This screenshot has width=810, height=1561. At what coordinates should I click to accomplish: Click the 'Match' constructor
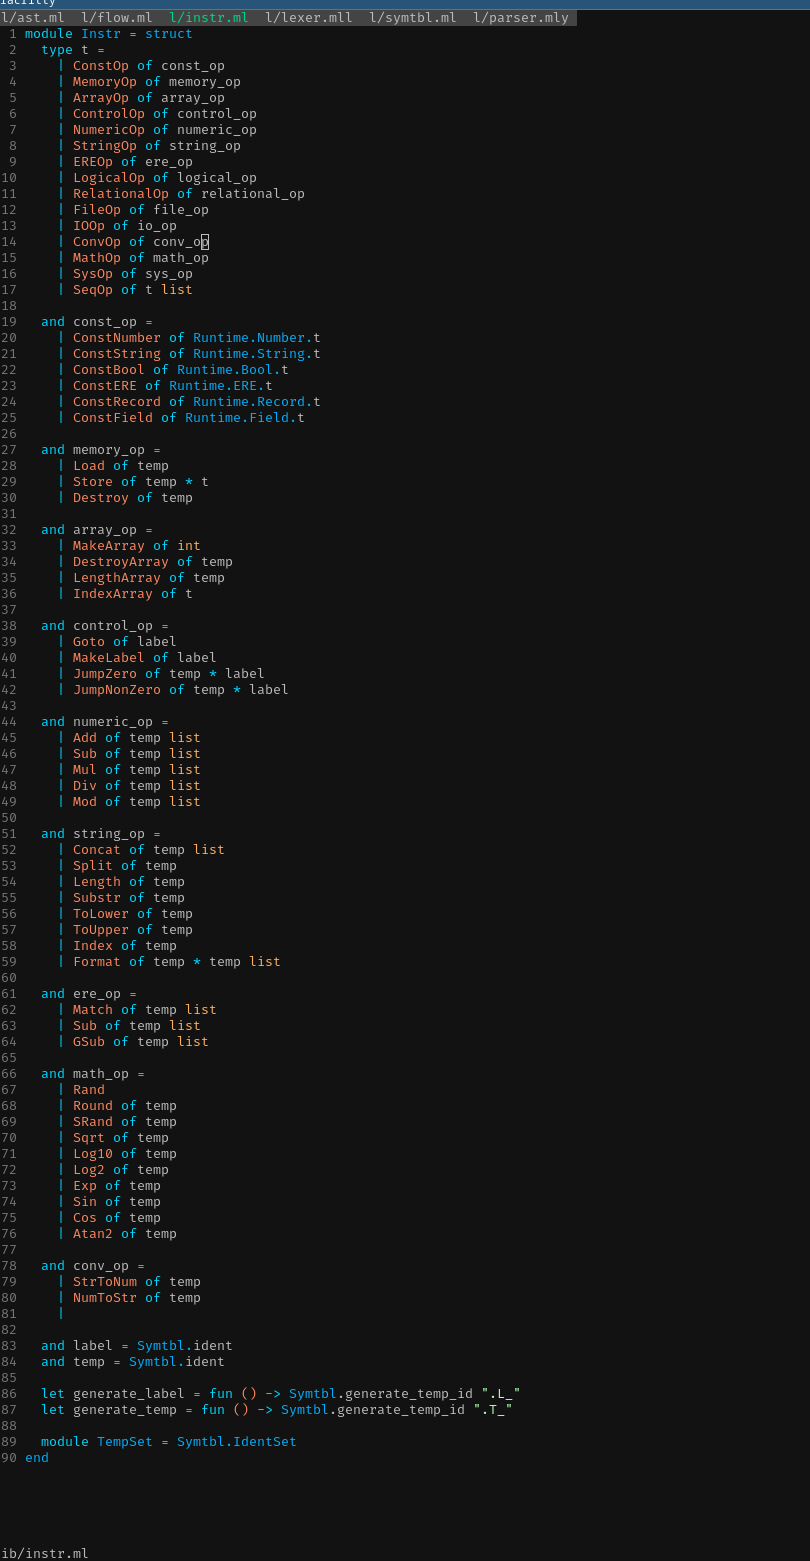click(x=93, y=1010)
